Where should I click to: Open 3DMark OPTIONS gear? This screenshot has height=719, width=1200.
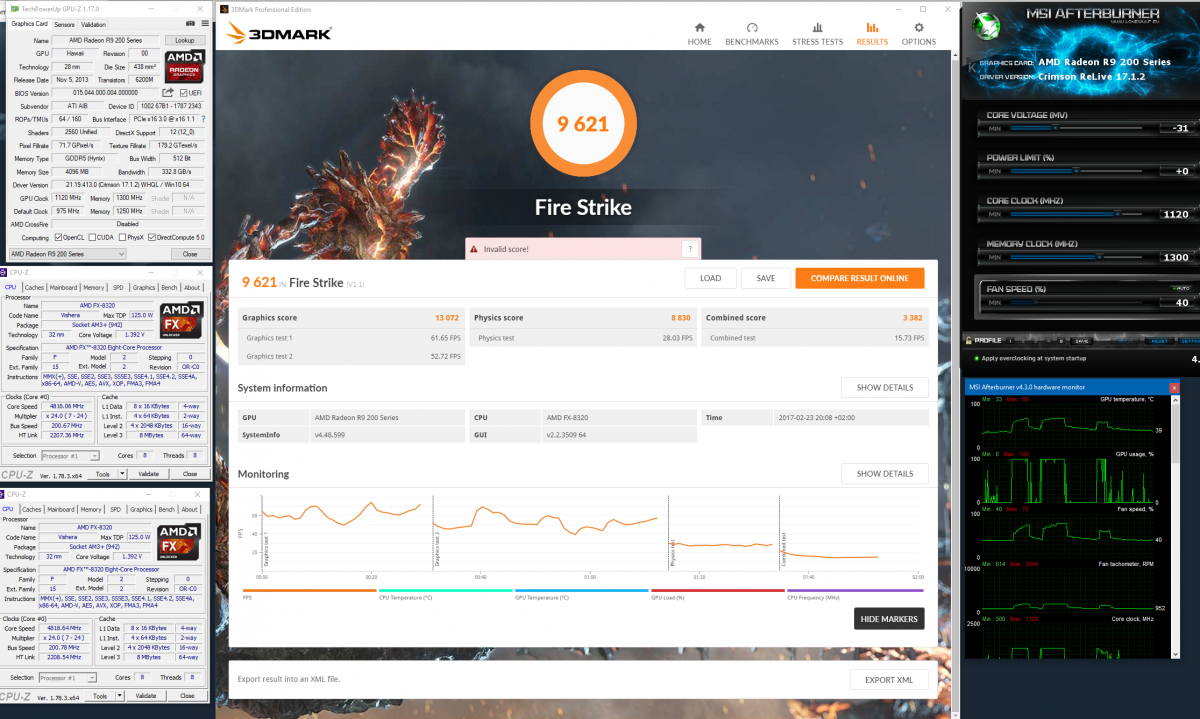[x=919, y=29]
